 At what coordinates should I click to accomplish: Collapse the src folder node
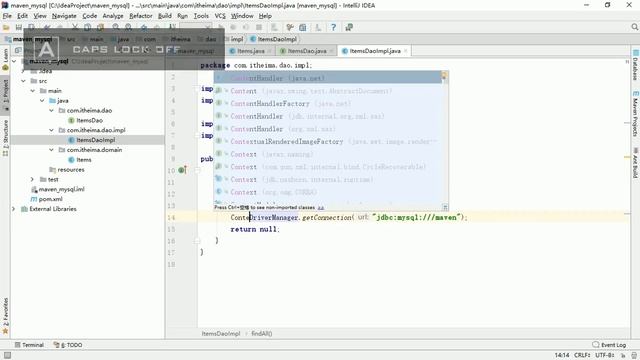click(x=23, y=81)
